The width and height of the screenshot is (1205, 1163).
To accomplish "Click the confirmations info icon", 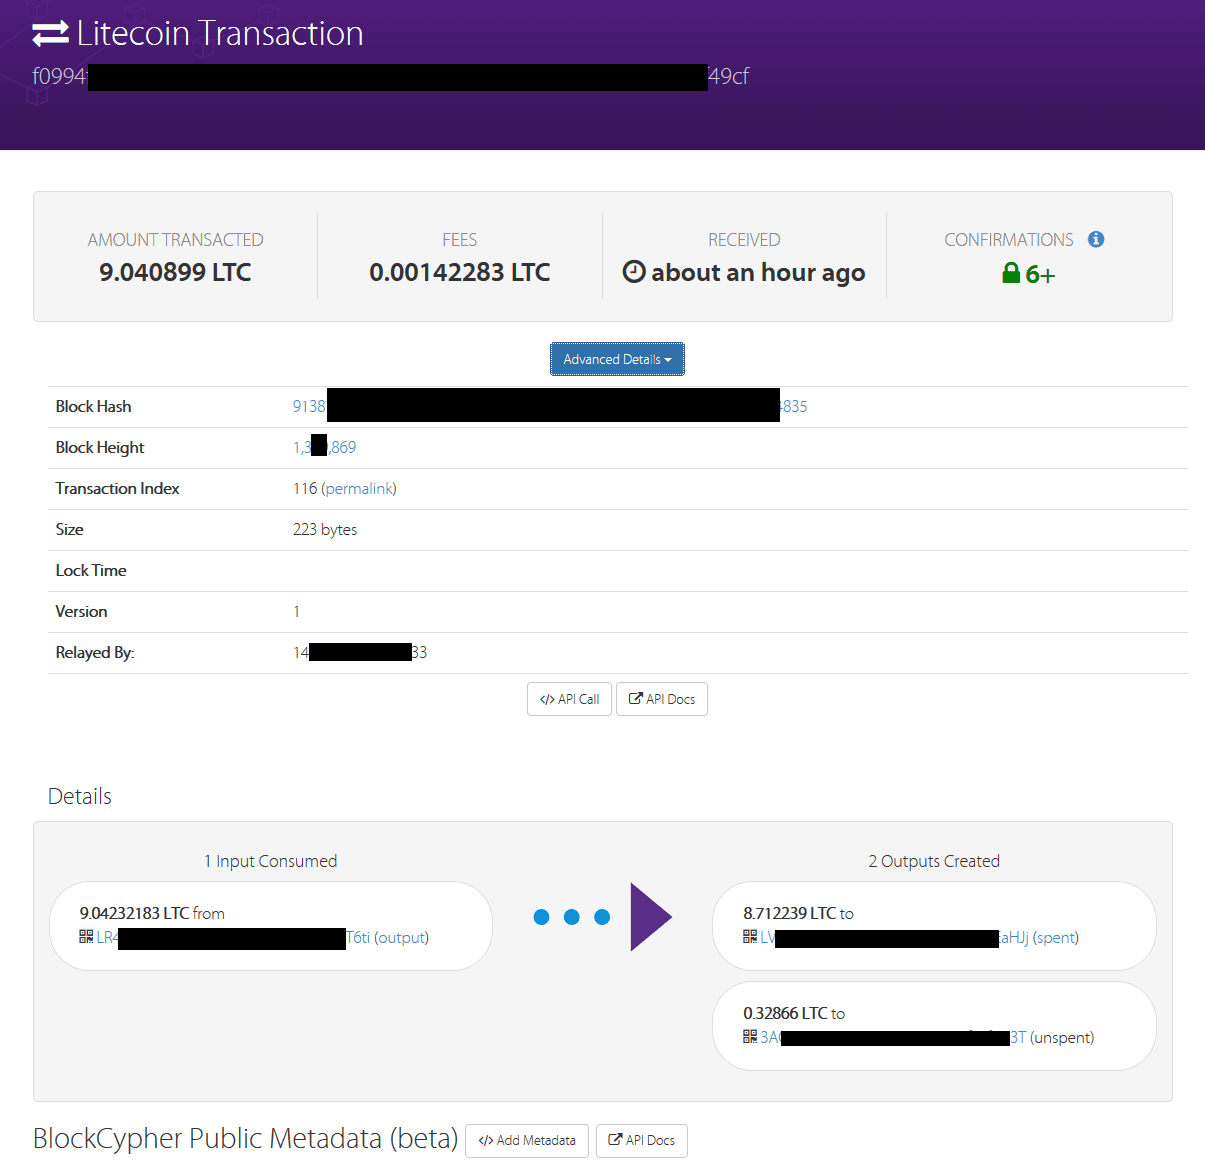I will tap(1096, 239).
